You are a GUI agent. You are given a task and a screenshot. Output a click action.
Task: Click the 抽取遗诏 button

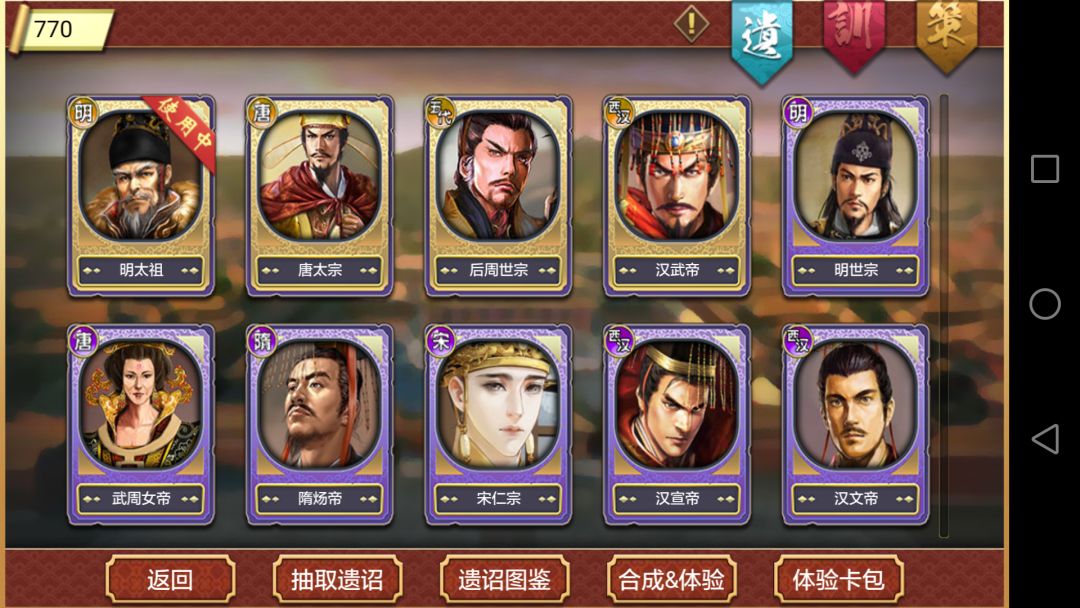338,579
